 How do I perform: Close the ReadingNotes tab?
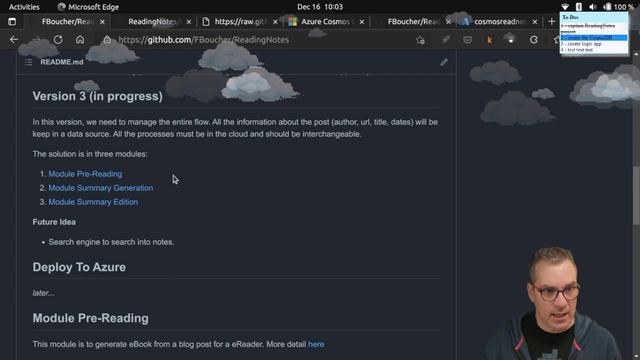(189, 22)
